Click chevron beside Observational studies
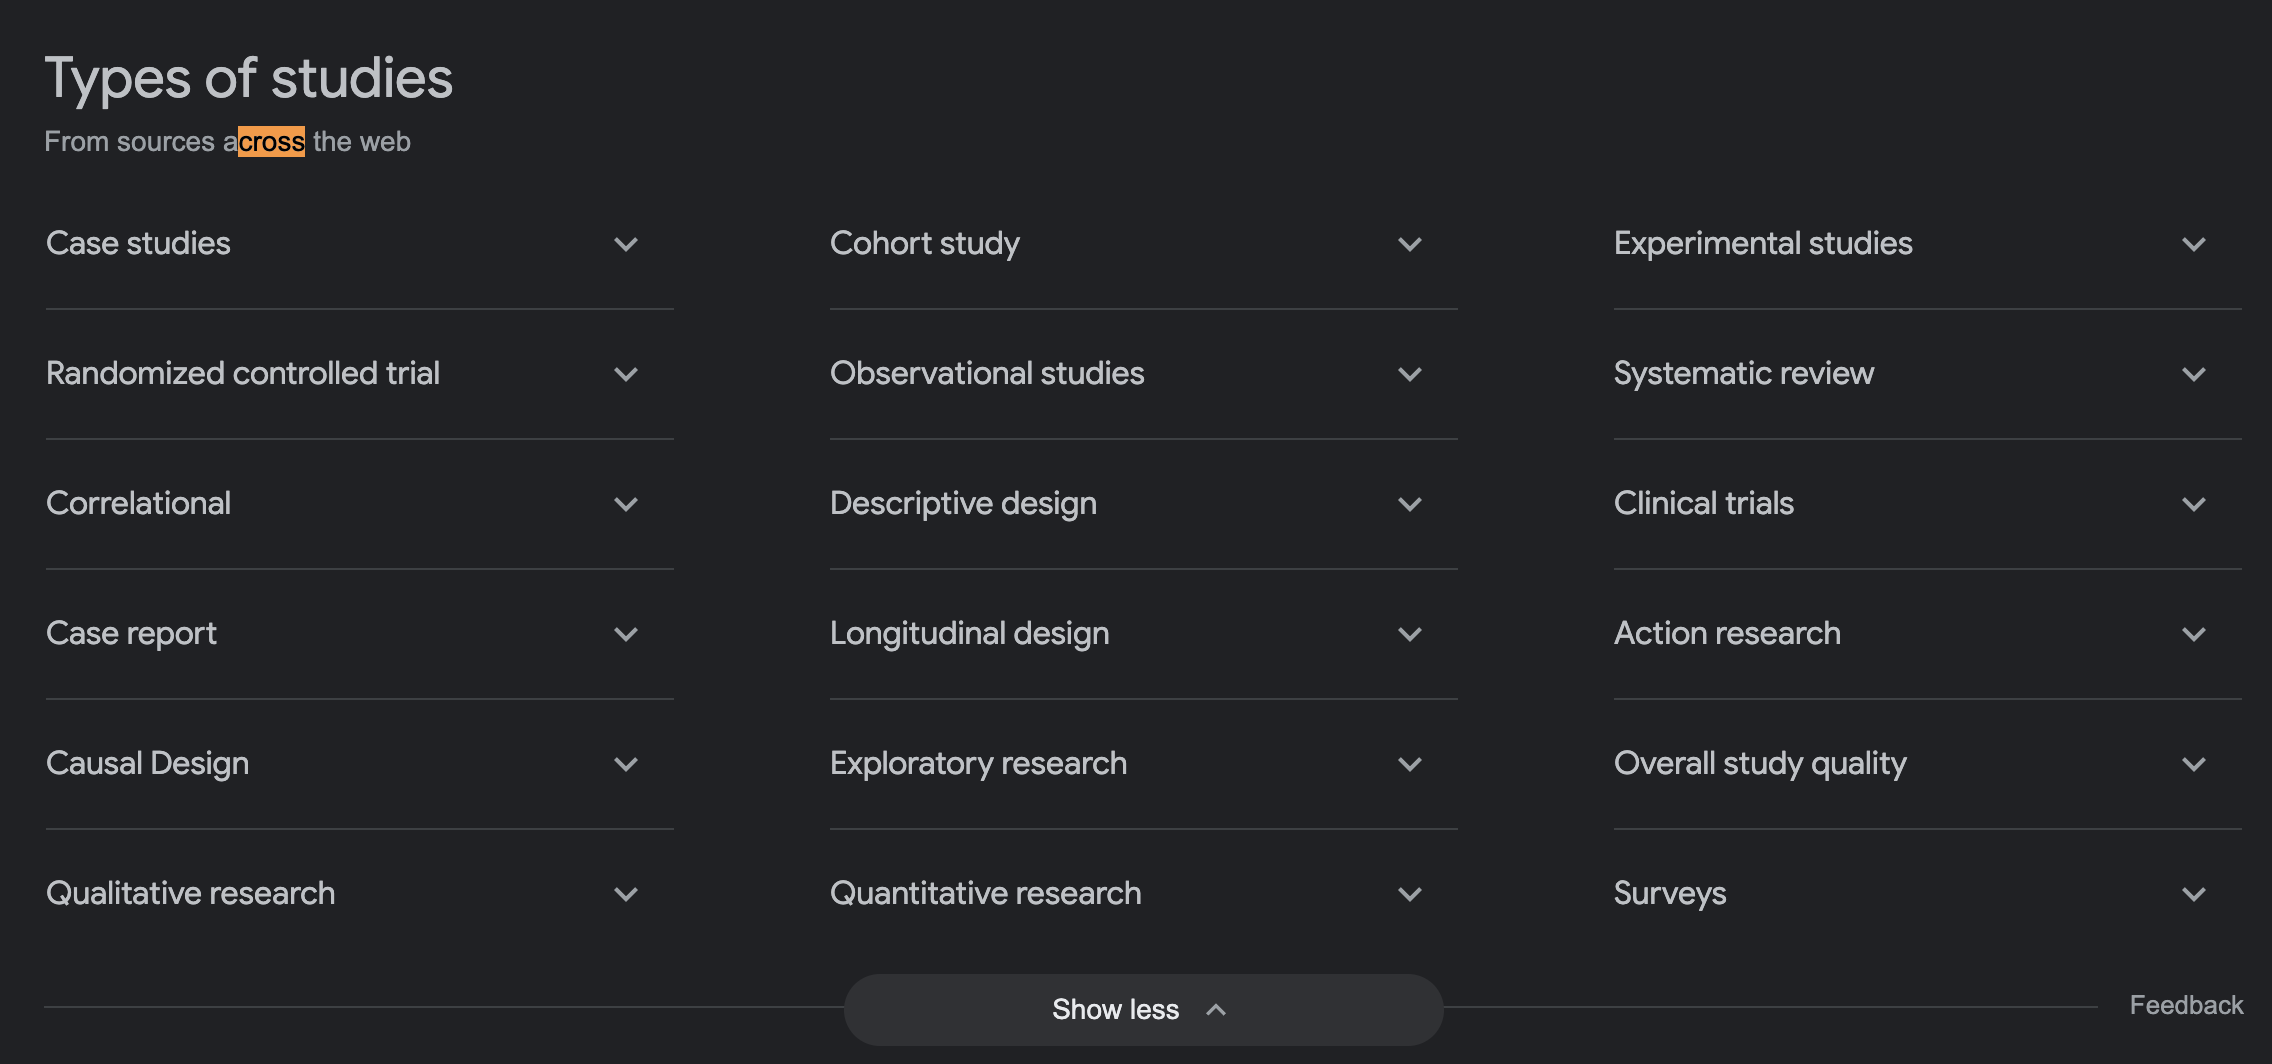 tap(1410, 374)
